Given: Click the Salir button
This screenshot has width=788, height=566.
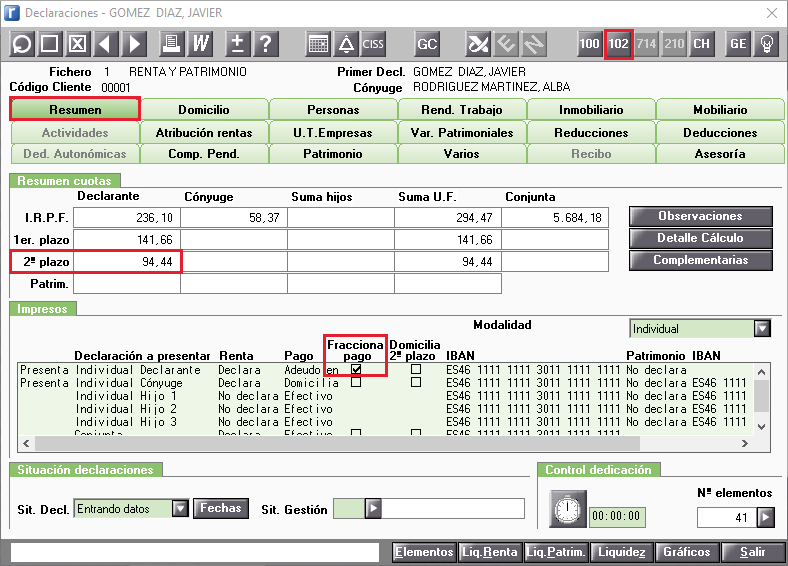Looking at the screenshot, I should 753,552.
